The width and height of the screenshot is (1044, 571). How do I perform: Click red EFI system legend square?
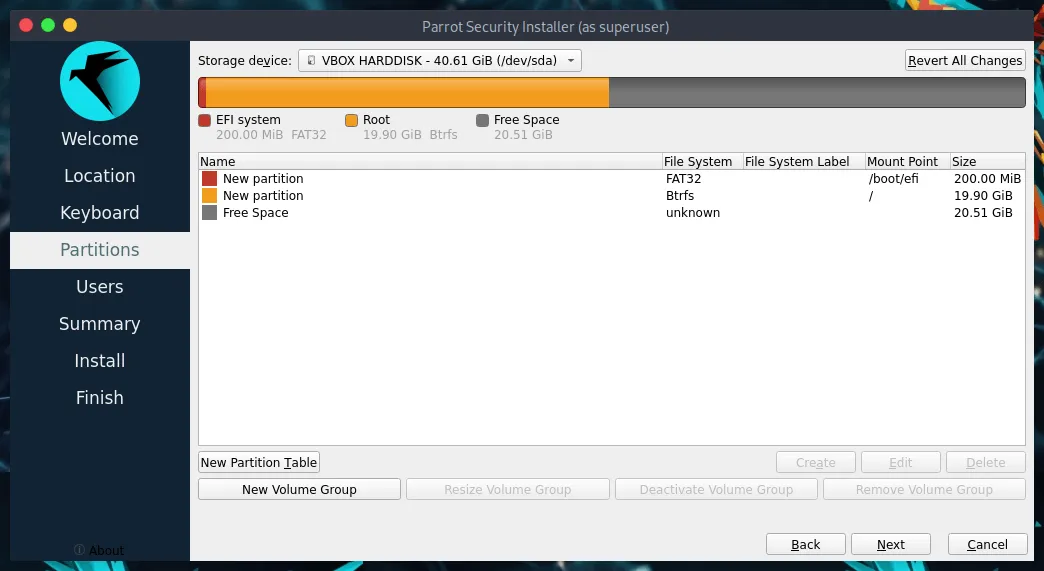point(204,120)
